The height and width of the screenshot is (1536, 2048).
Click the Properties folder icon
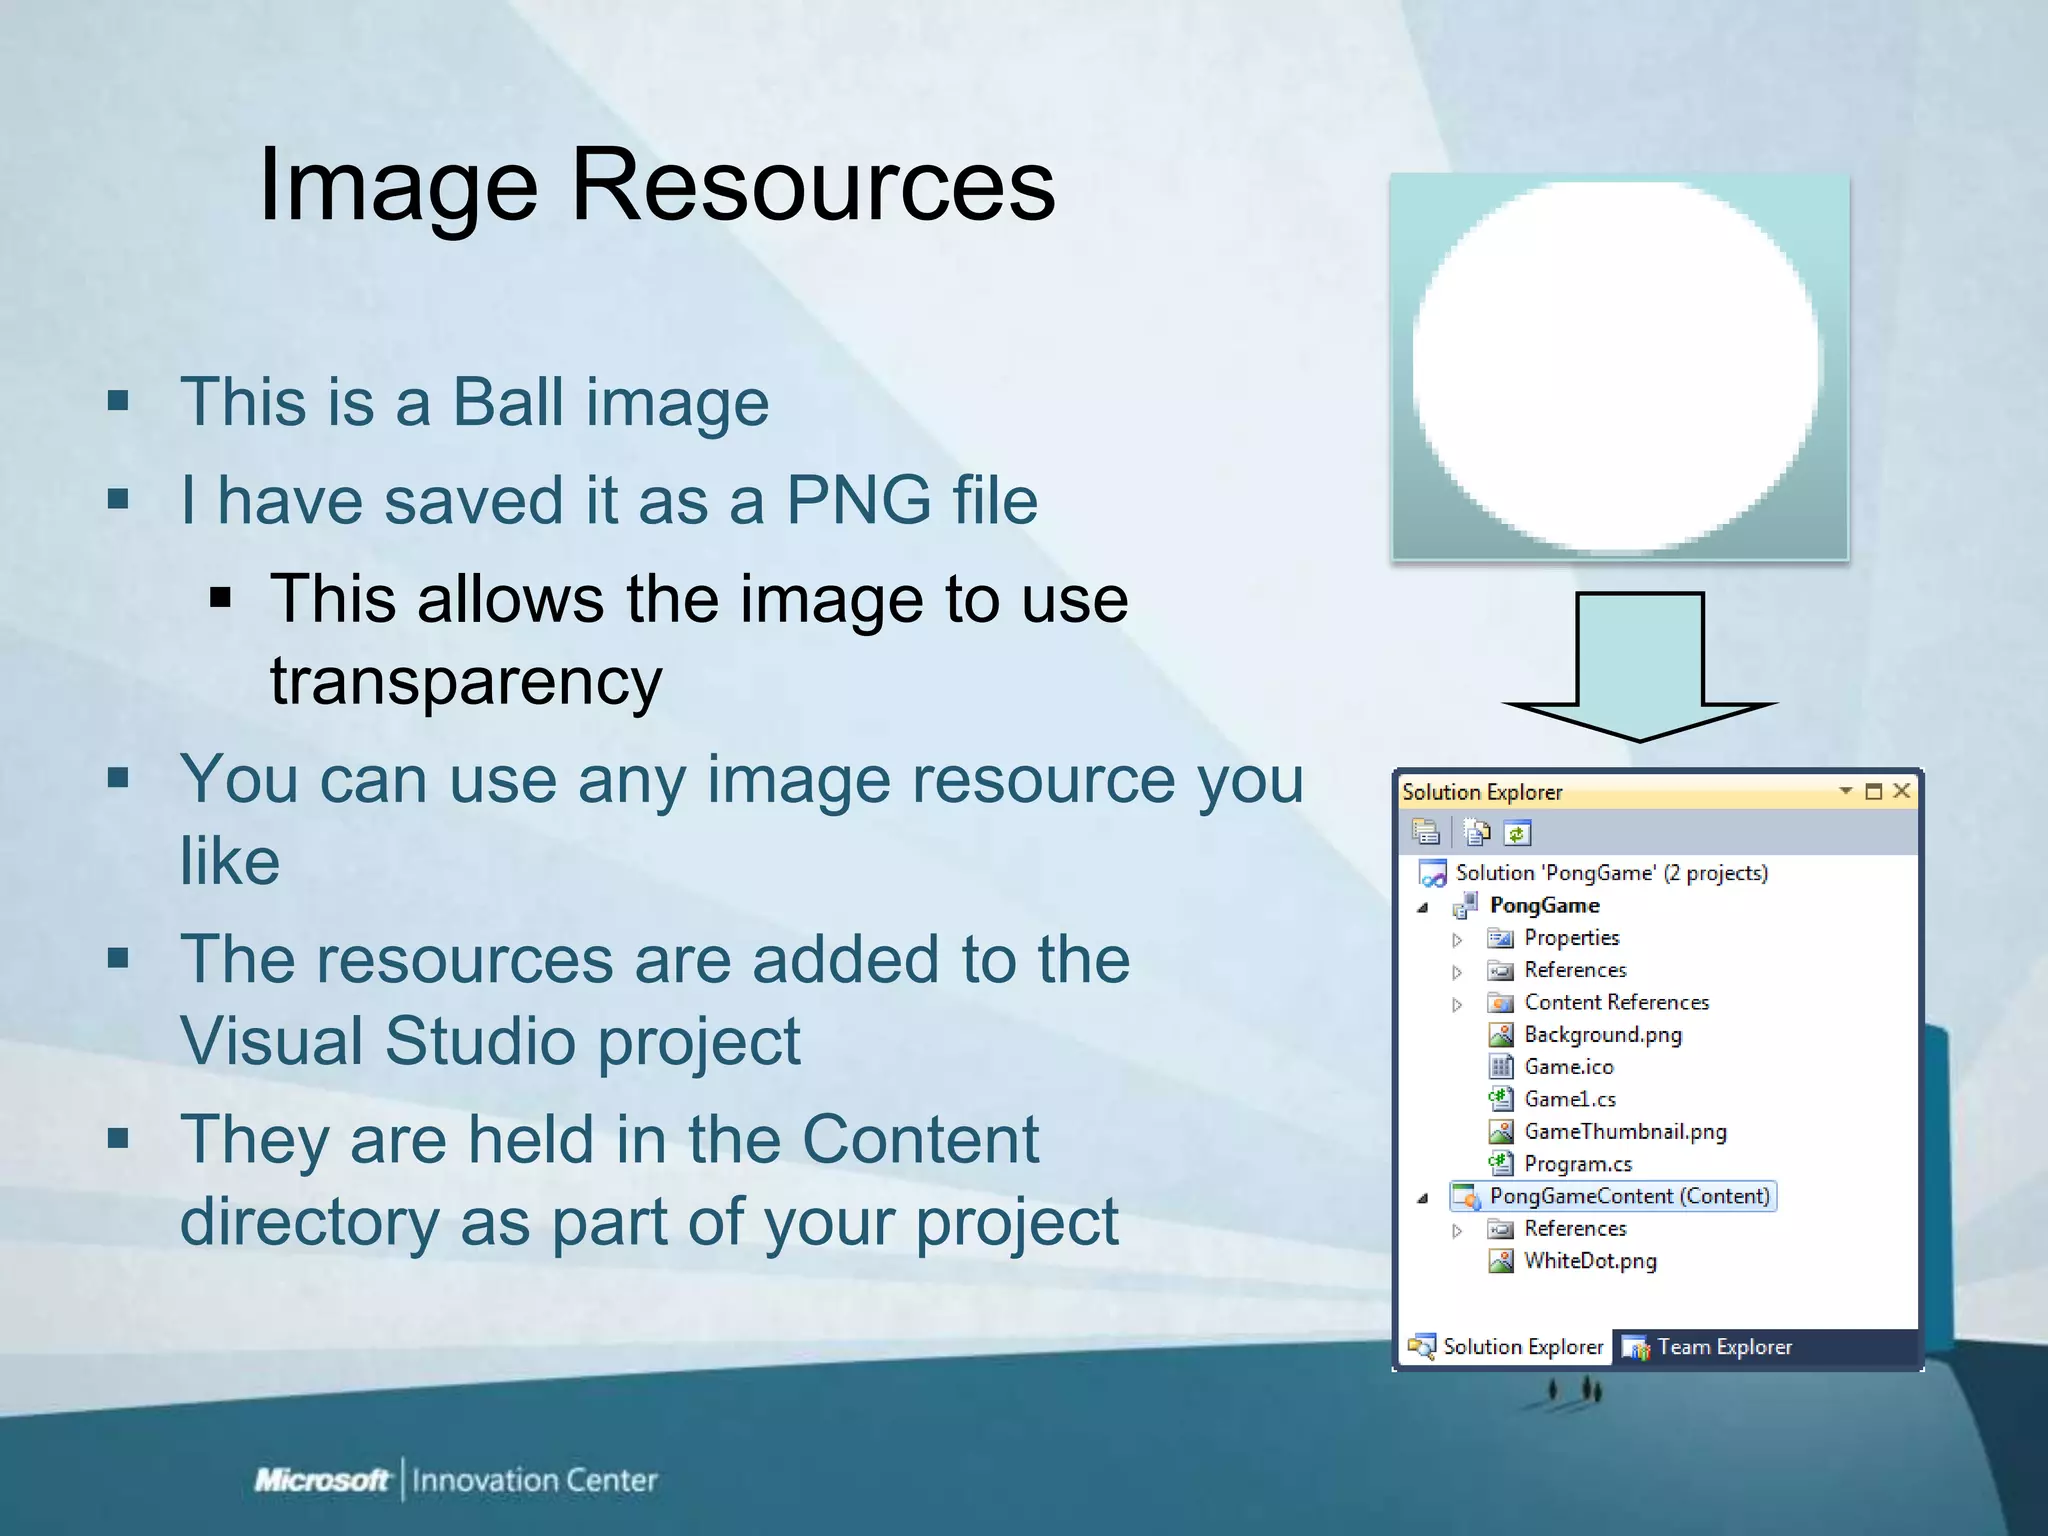click(1500, 938)
